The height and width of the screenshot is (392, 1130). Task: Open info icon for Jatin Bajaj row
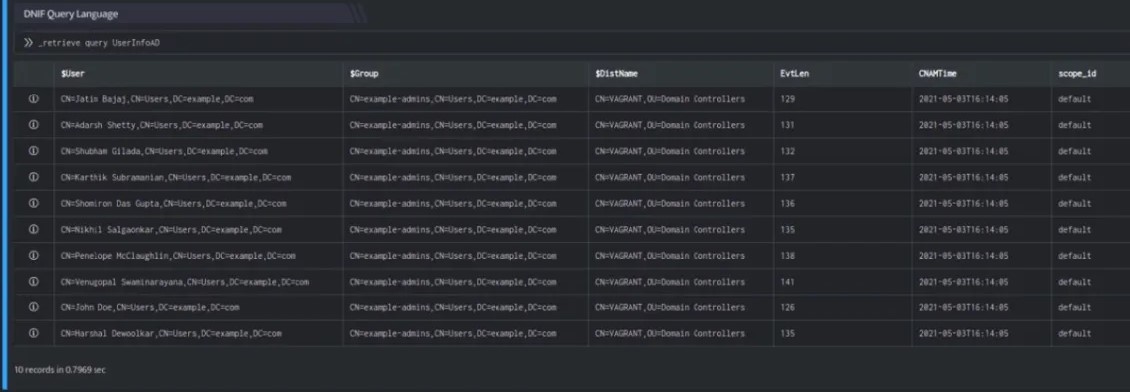(x=33, y=99)
